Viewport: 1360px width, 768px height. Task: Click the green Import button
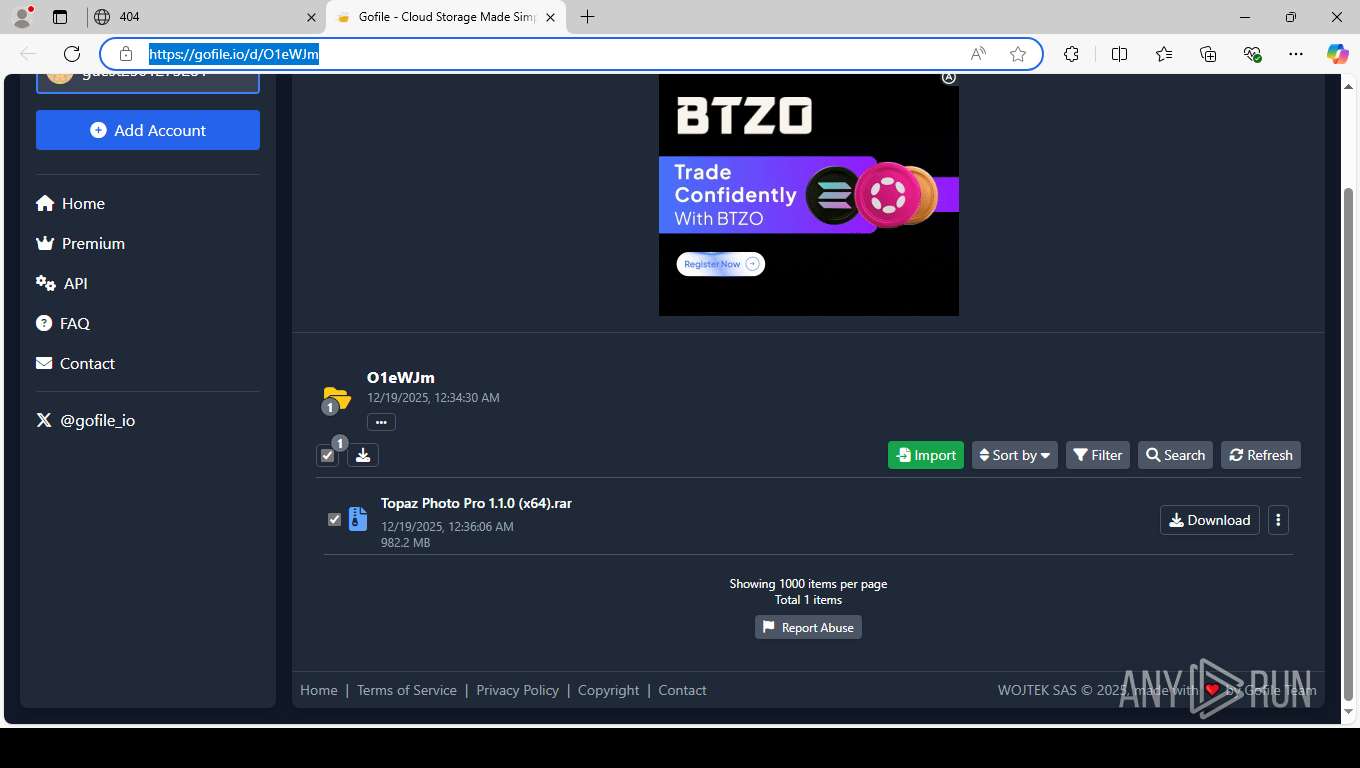click(926, 455)
